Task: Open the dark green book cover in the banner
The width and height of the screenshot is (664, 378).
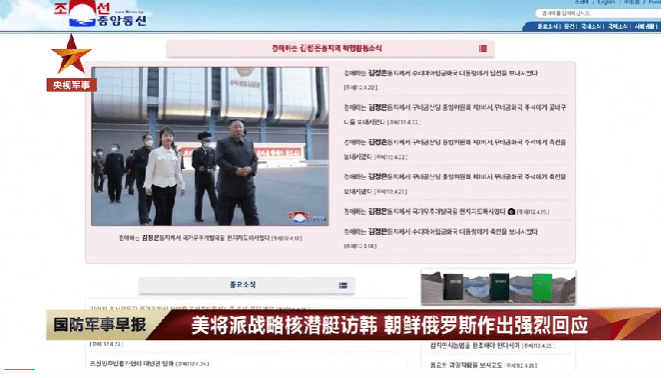Action: tap(499, 287)
